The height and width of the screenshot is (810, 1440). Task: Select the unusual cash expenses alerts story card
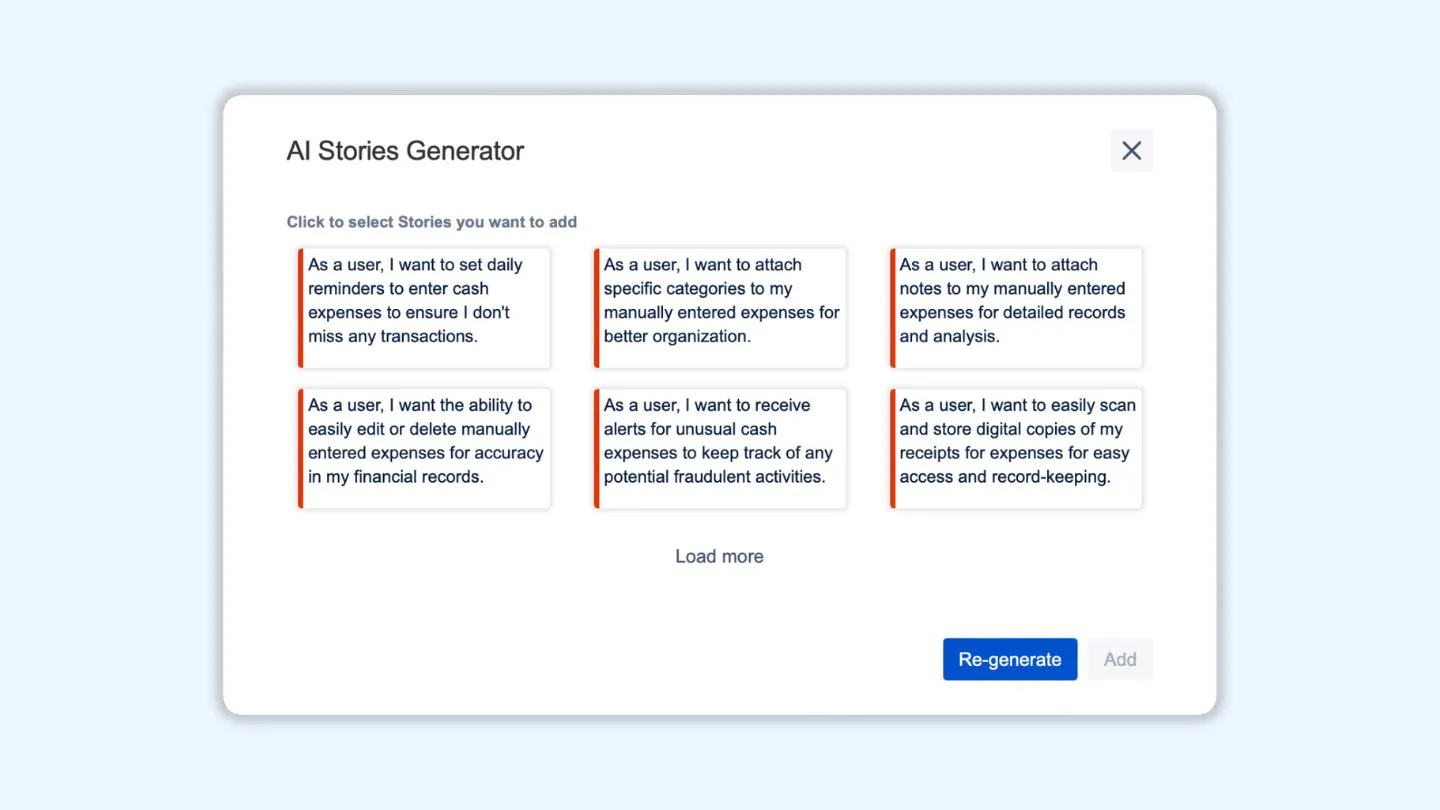[x=720, y=448]
